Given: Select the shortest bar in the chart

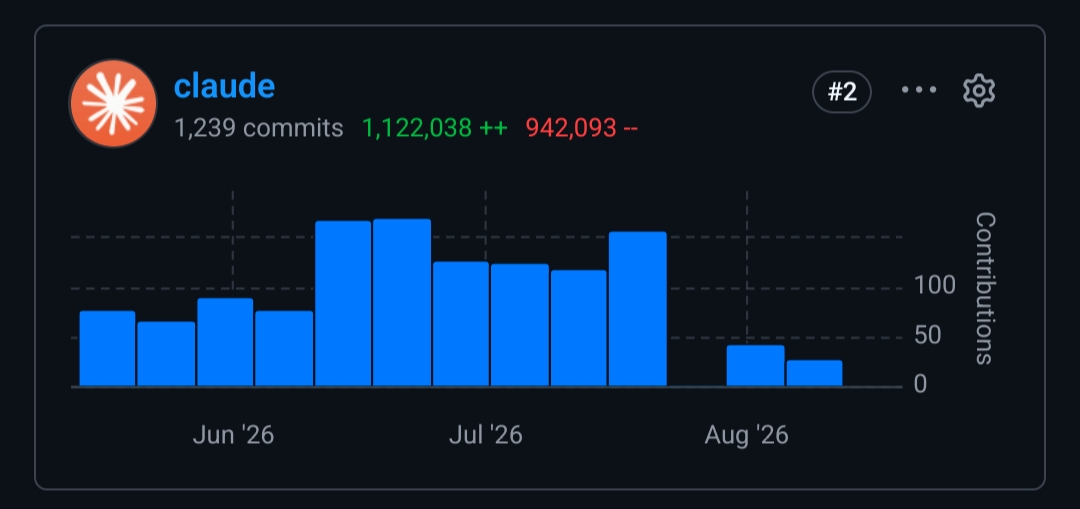Looking at the screenshot, I should [x=814, y=373].
